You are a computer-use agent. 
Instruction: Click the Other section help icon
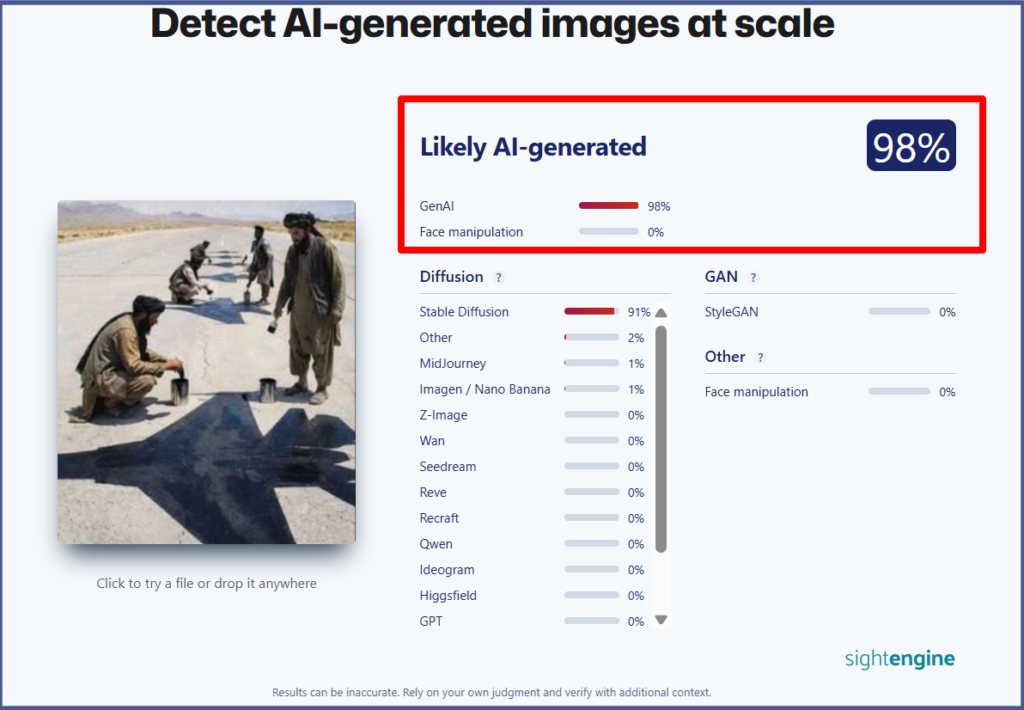761,358
